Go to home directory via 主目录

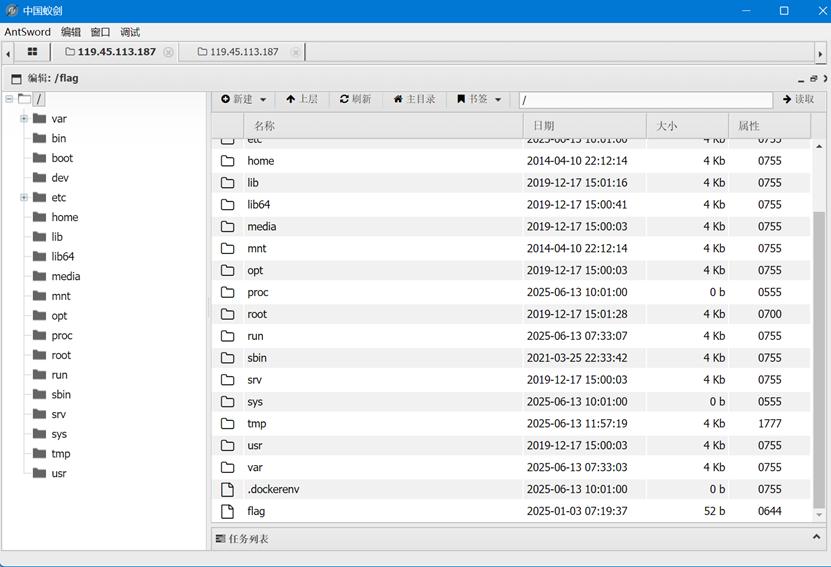click(414, 99)
